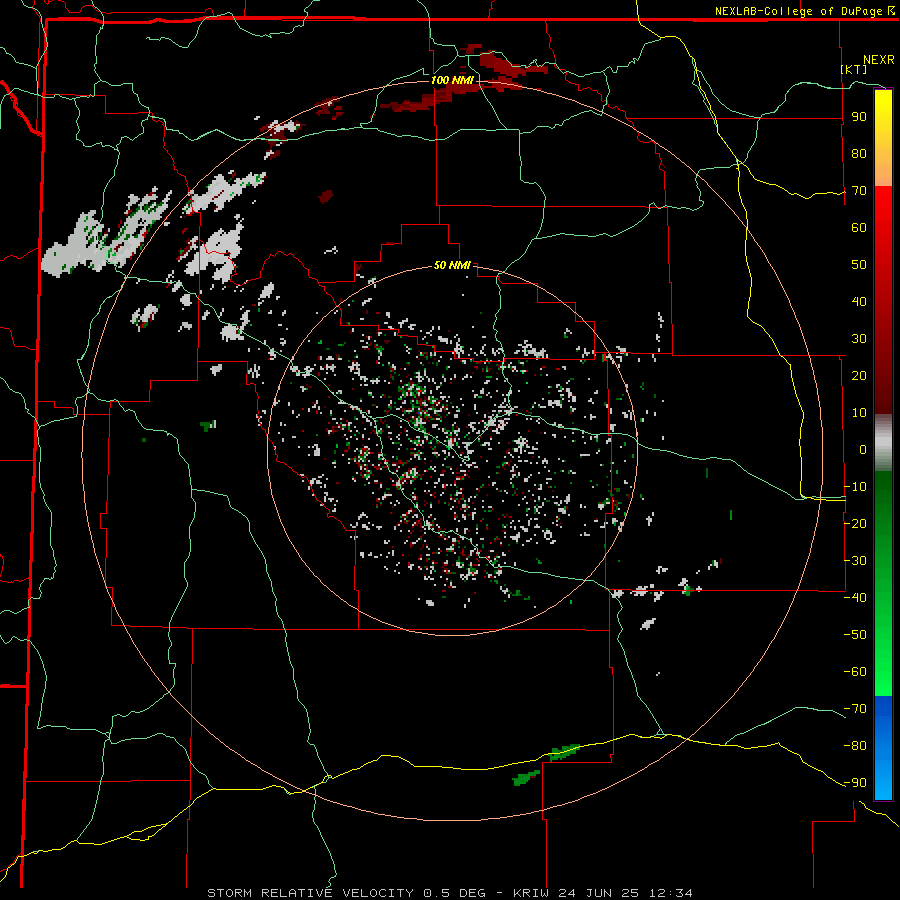Click the [KT] units label

pos(854,69)
